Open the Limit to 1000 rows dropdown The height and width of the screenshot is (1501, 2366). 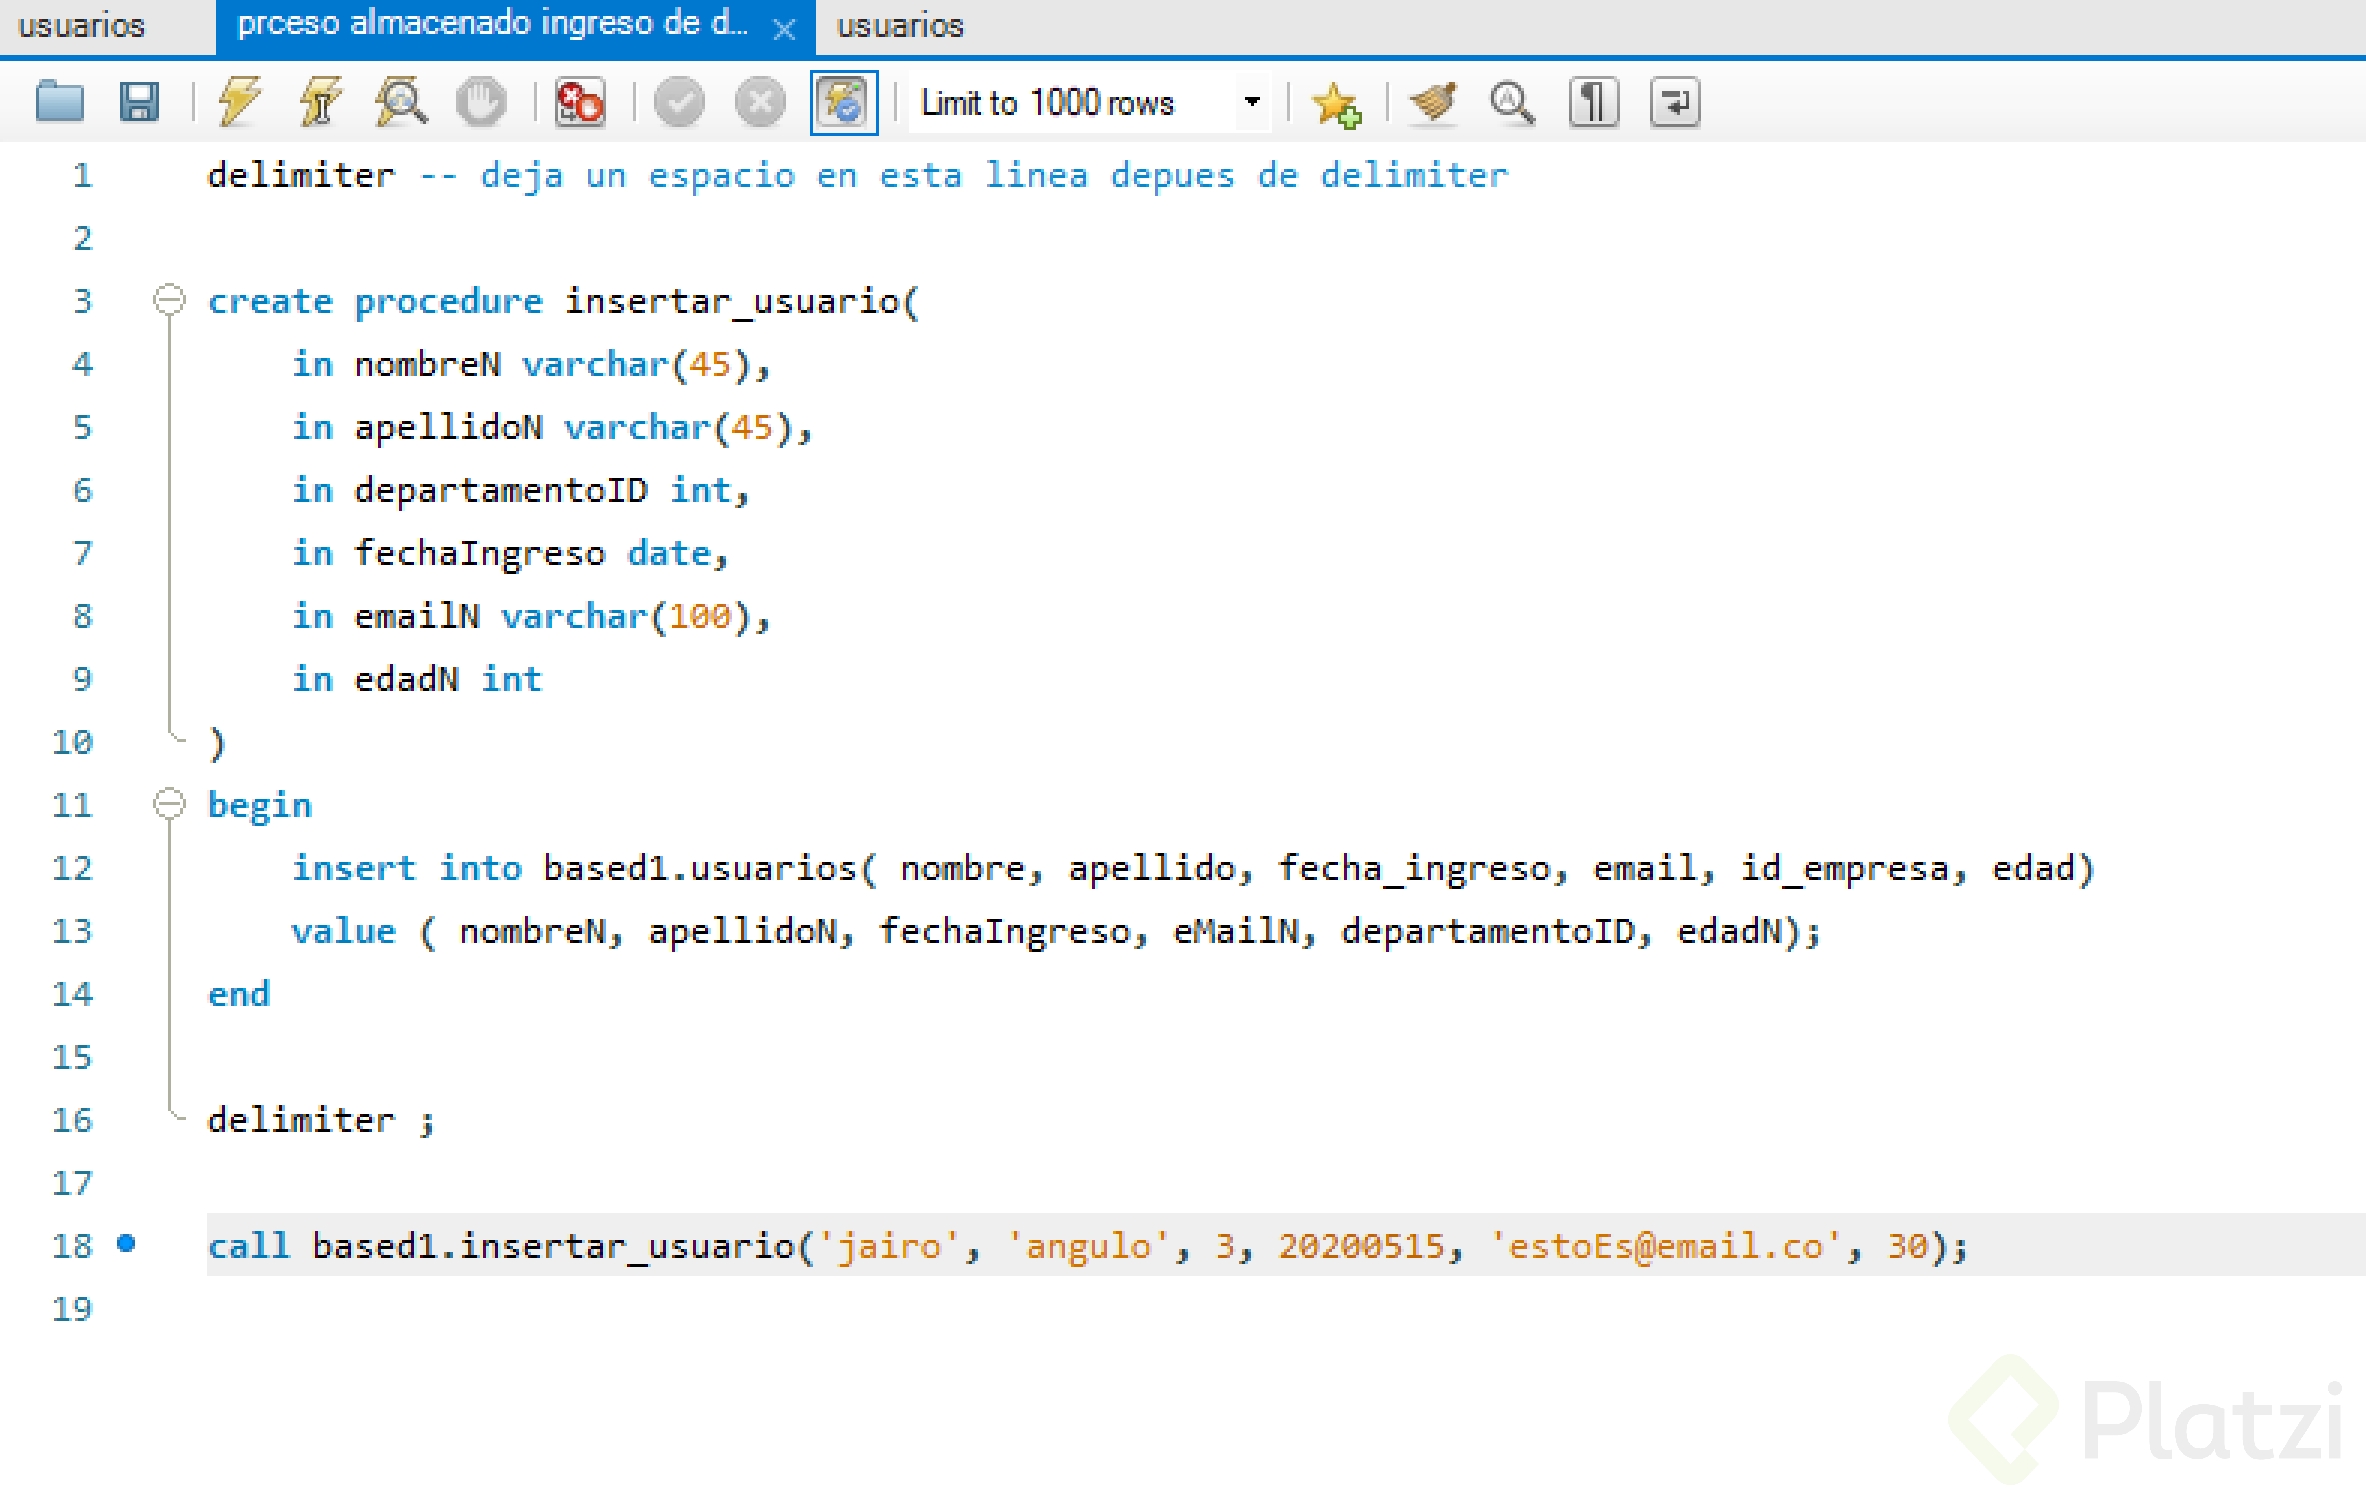(1251, 102)
